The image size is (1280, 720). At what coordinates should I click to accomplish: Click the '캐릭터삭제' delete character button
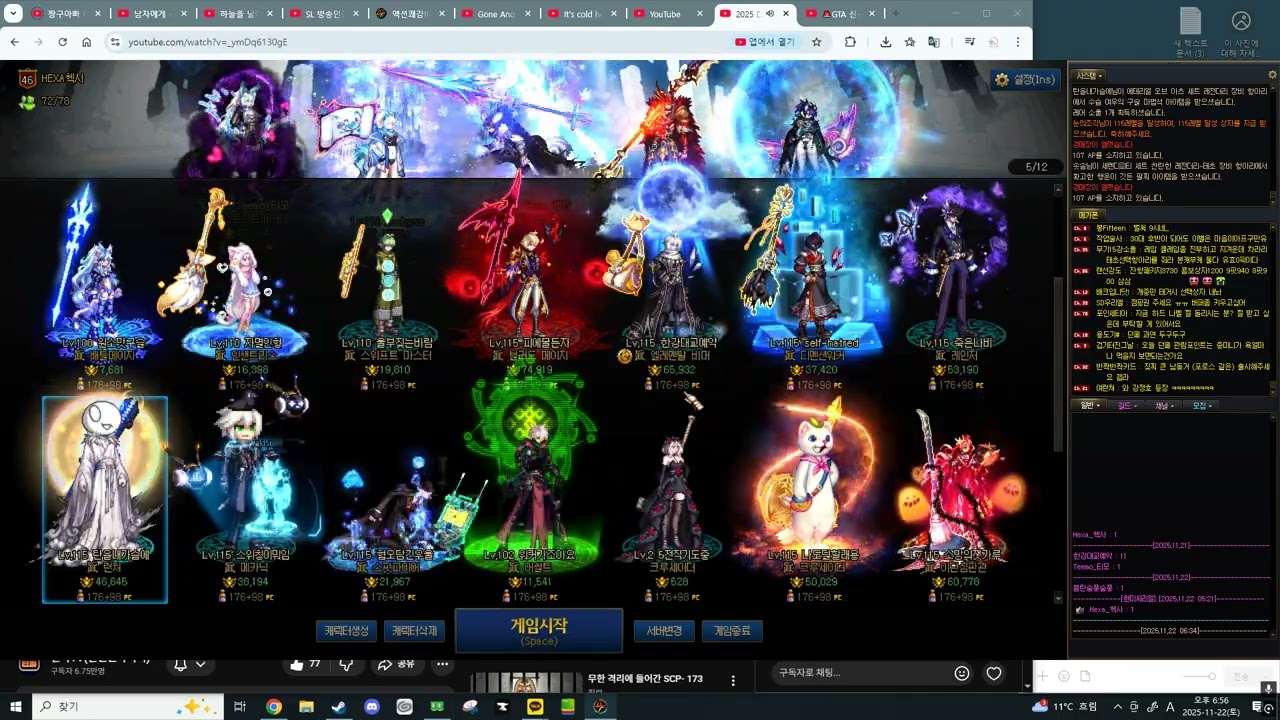click(414, 631)
